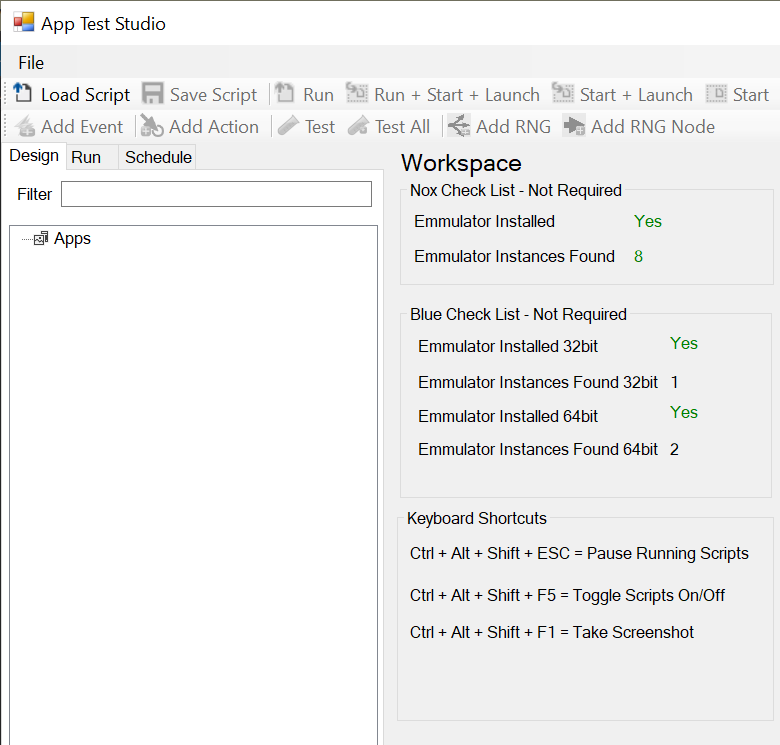Click inside the Filter text field
Viewport: 780px width, 745px height.
click(x=216, y=194)
